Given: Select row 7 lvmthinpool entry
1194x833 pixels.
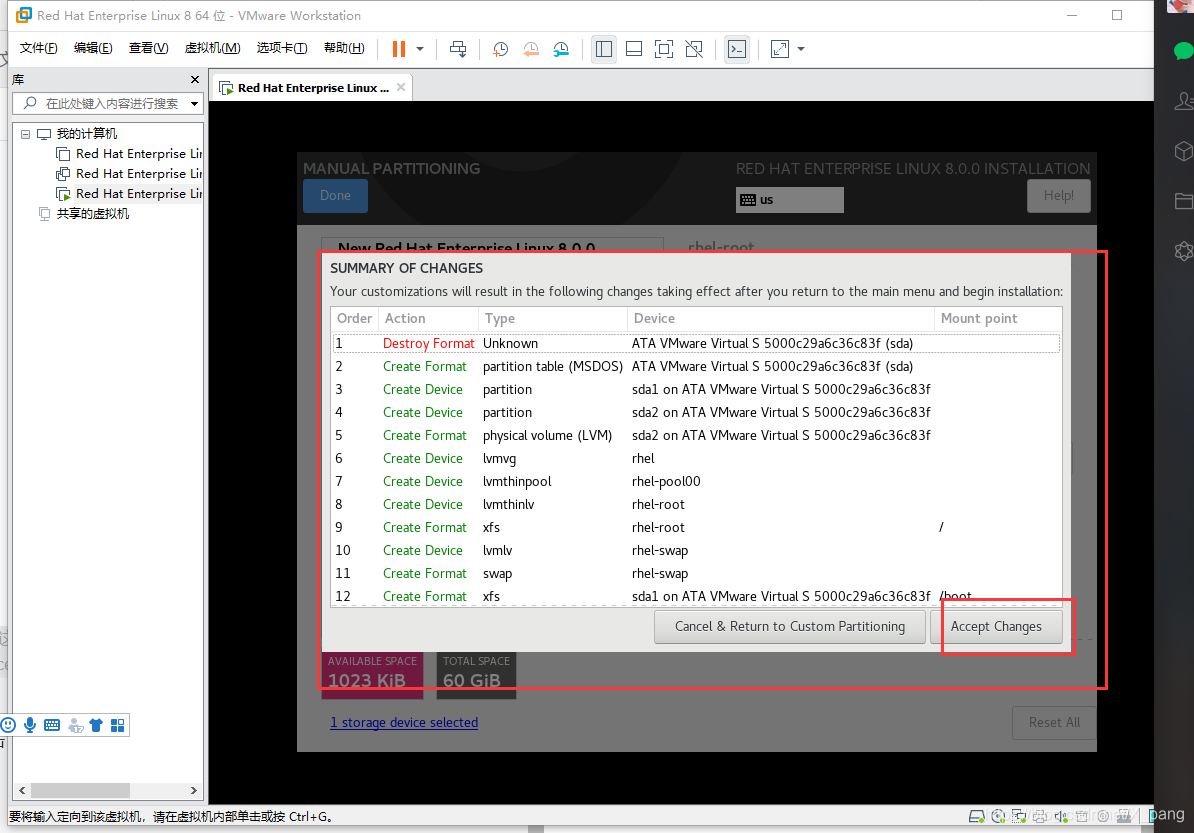Looking at the screenshot, I should 695,481.
